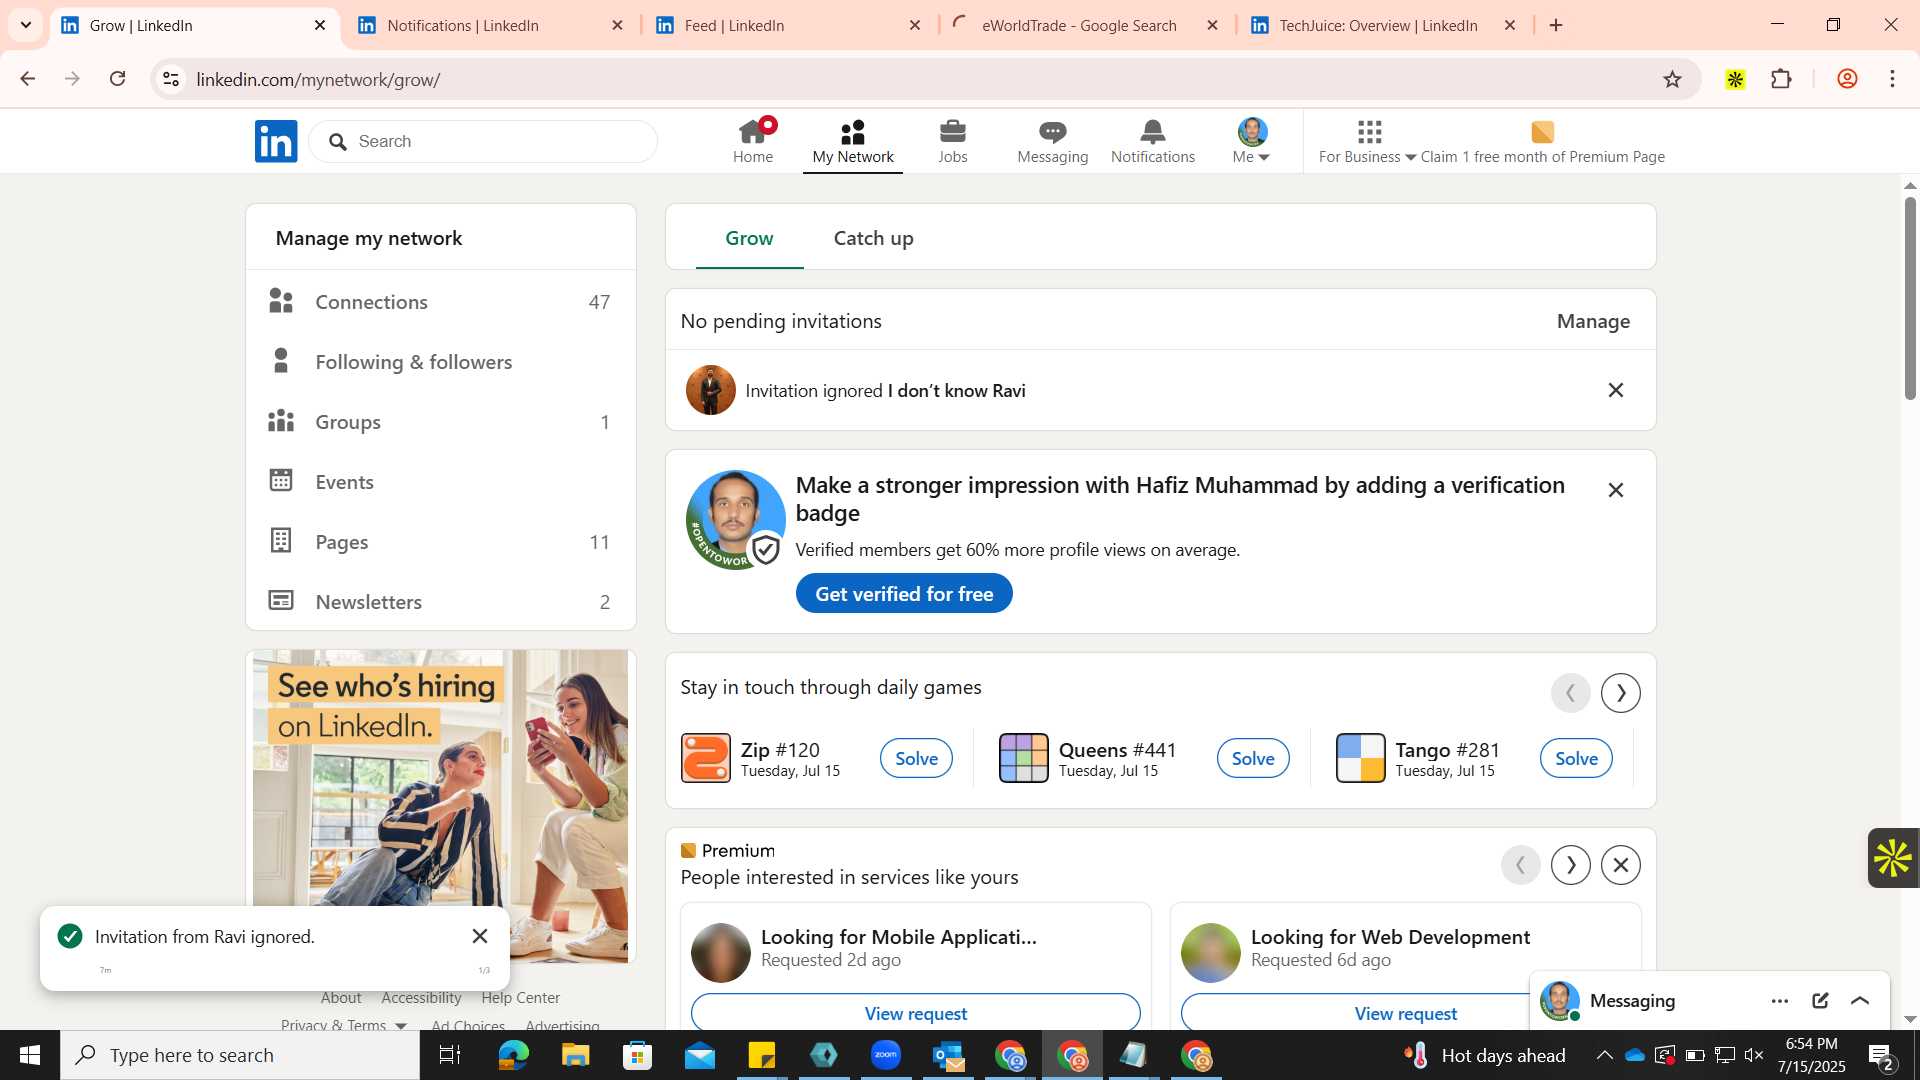The height and width of the screenshot is (1080, 1920).
Task: Show previous Premium service requests
Action: click(x=1520, y=865)
